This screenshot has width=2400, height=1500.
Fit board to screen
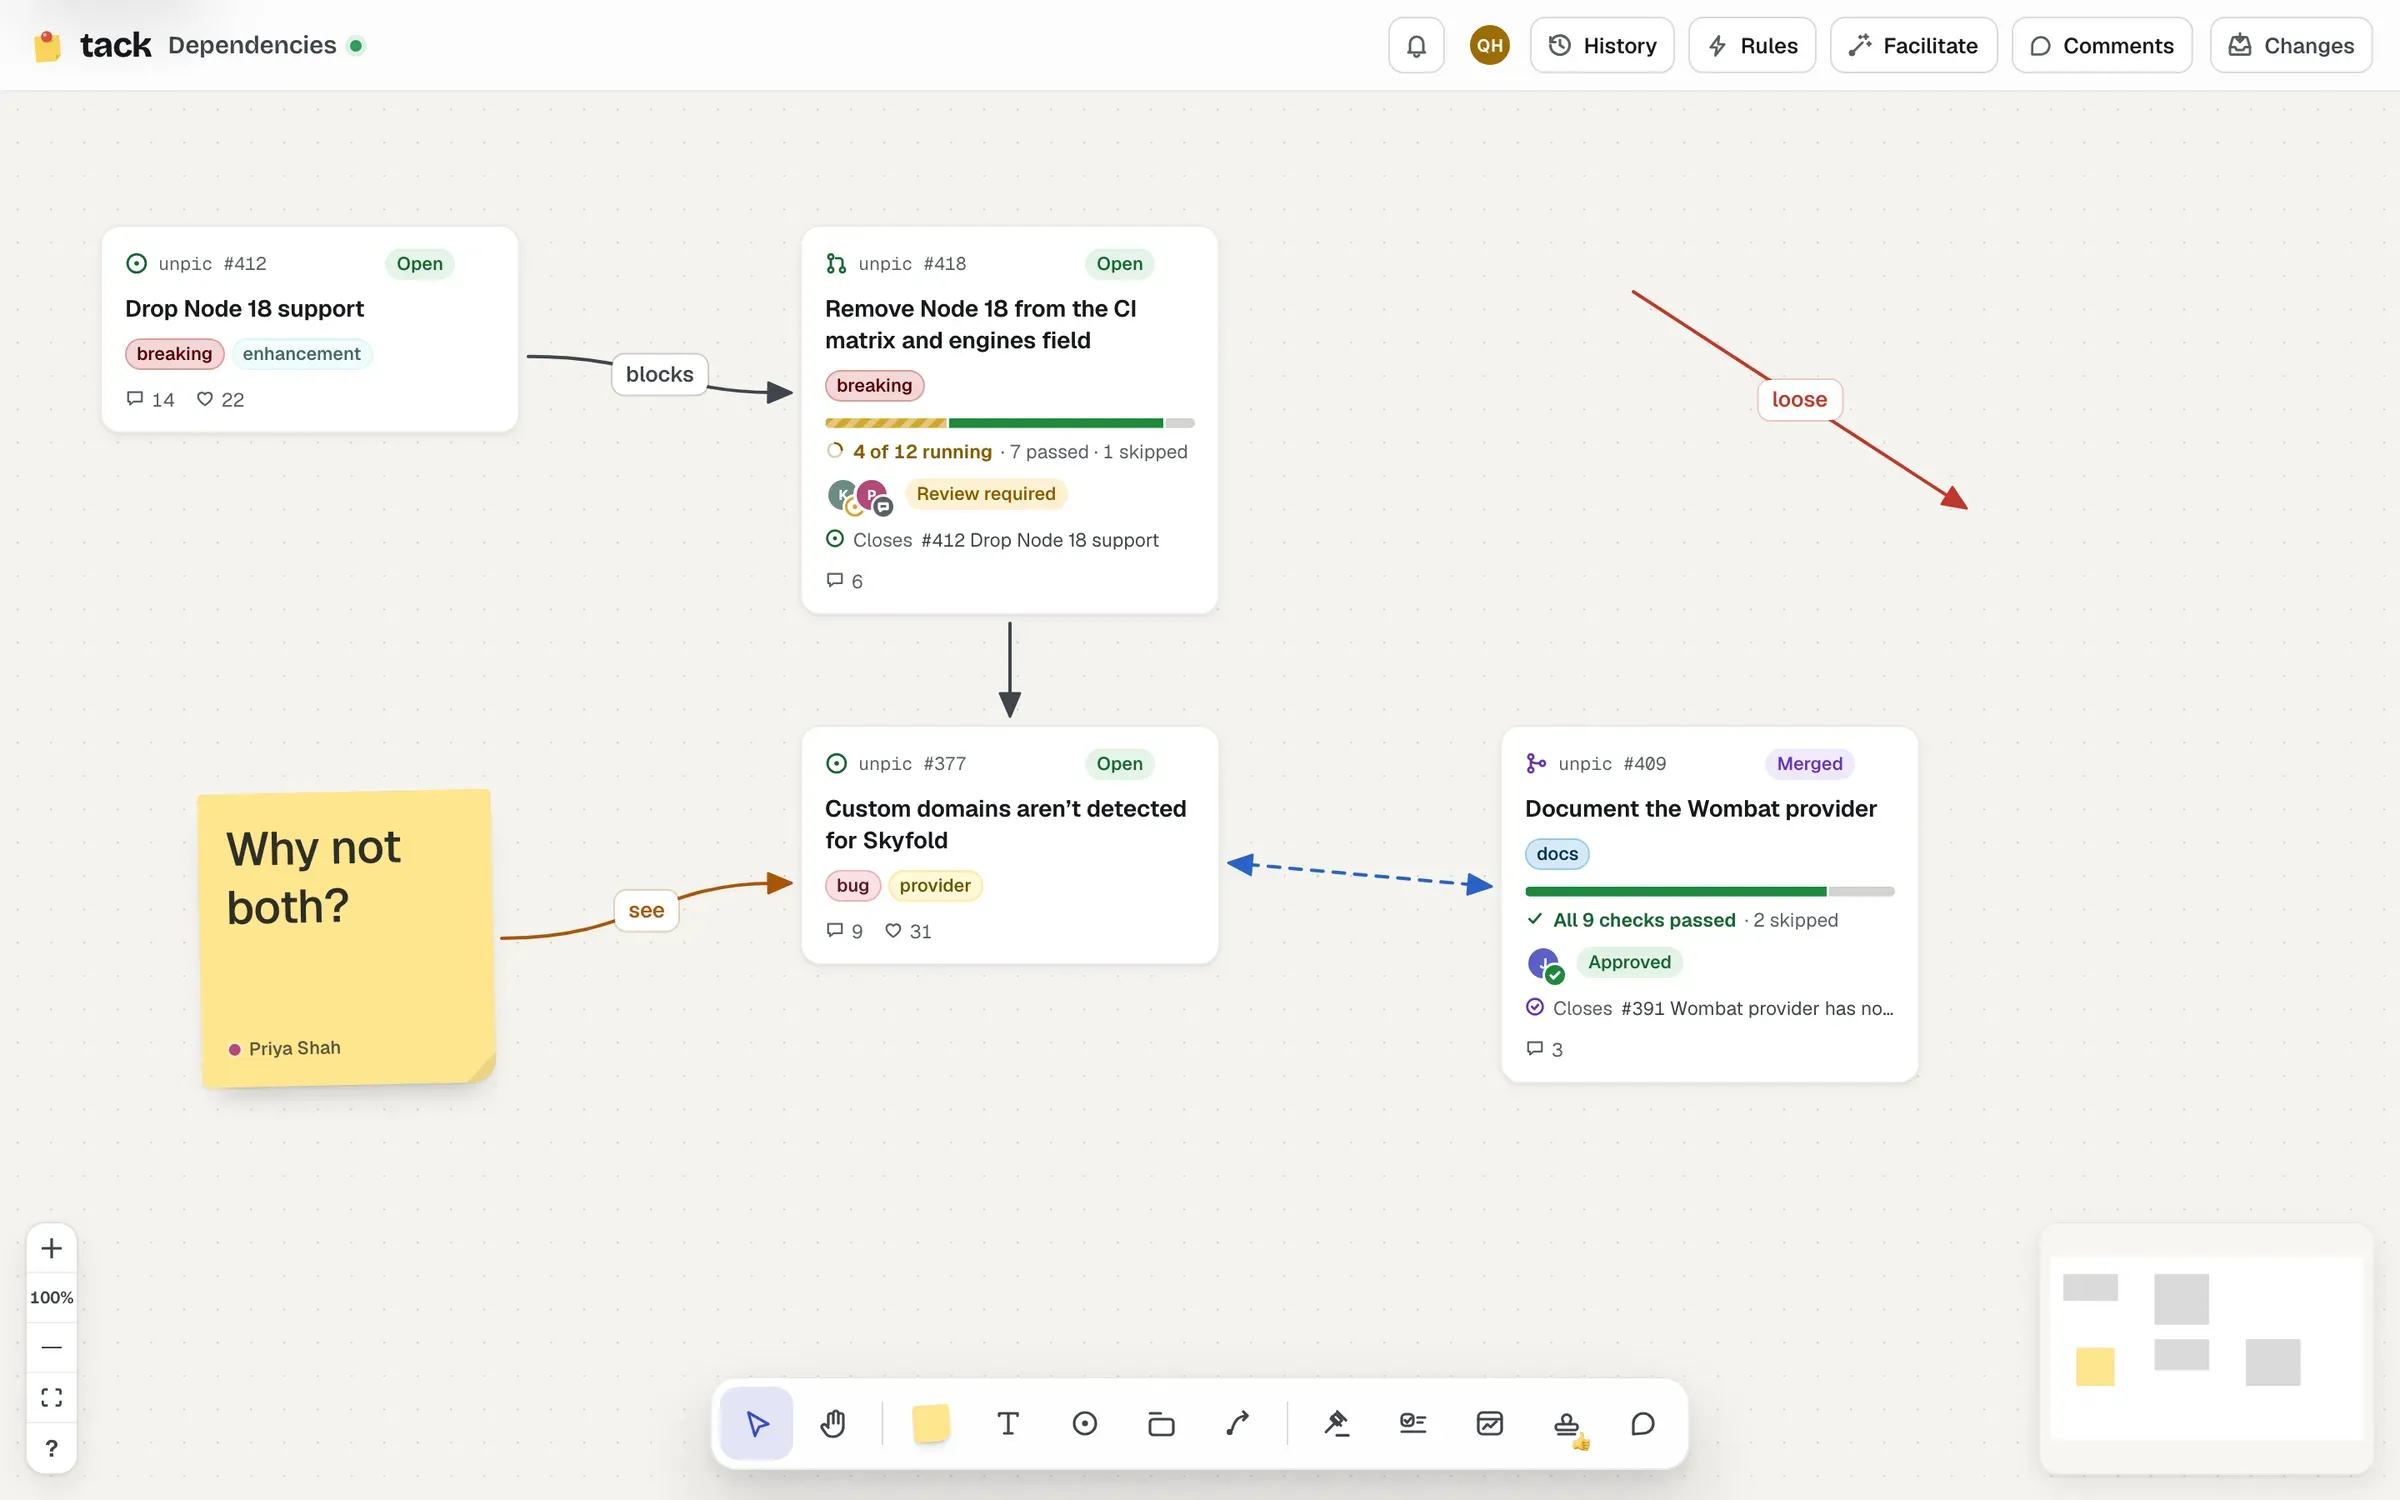click(51, 1397)
